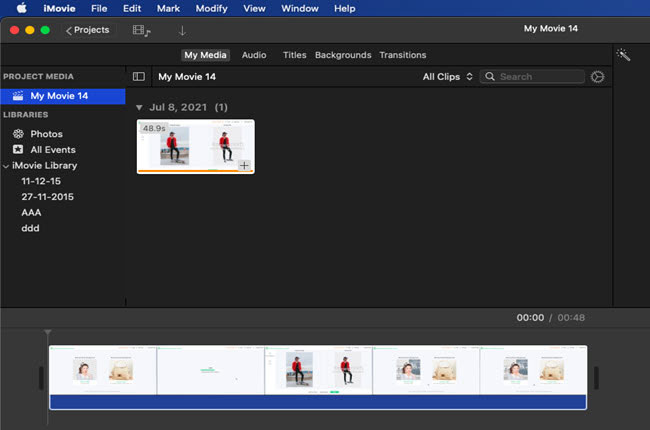Click the right trim handle of timeline clip

596,378
